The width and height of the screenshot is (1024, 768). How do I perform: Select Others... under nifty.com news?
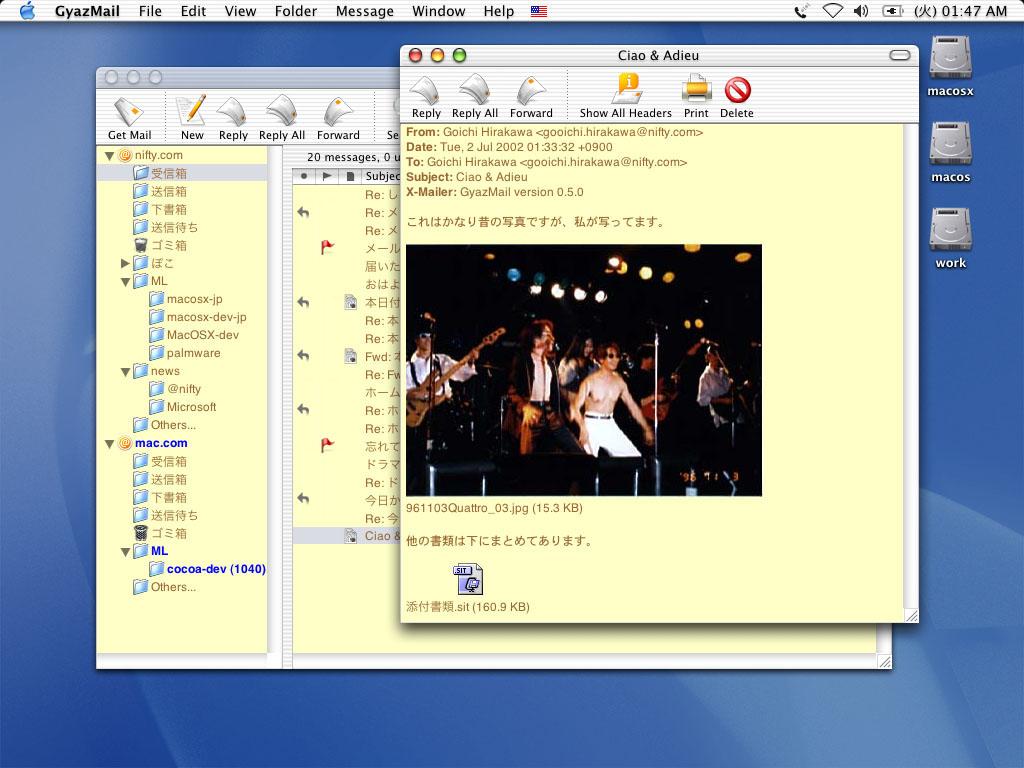click(165, 425)
